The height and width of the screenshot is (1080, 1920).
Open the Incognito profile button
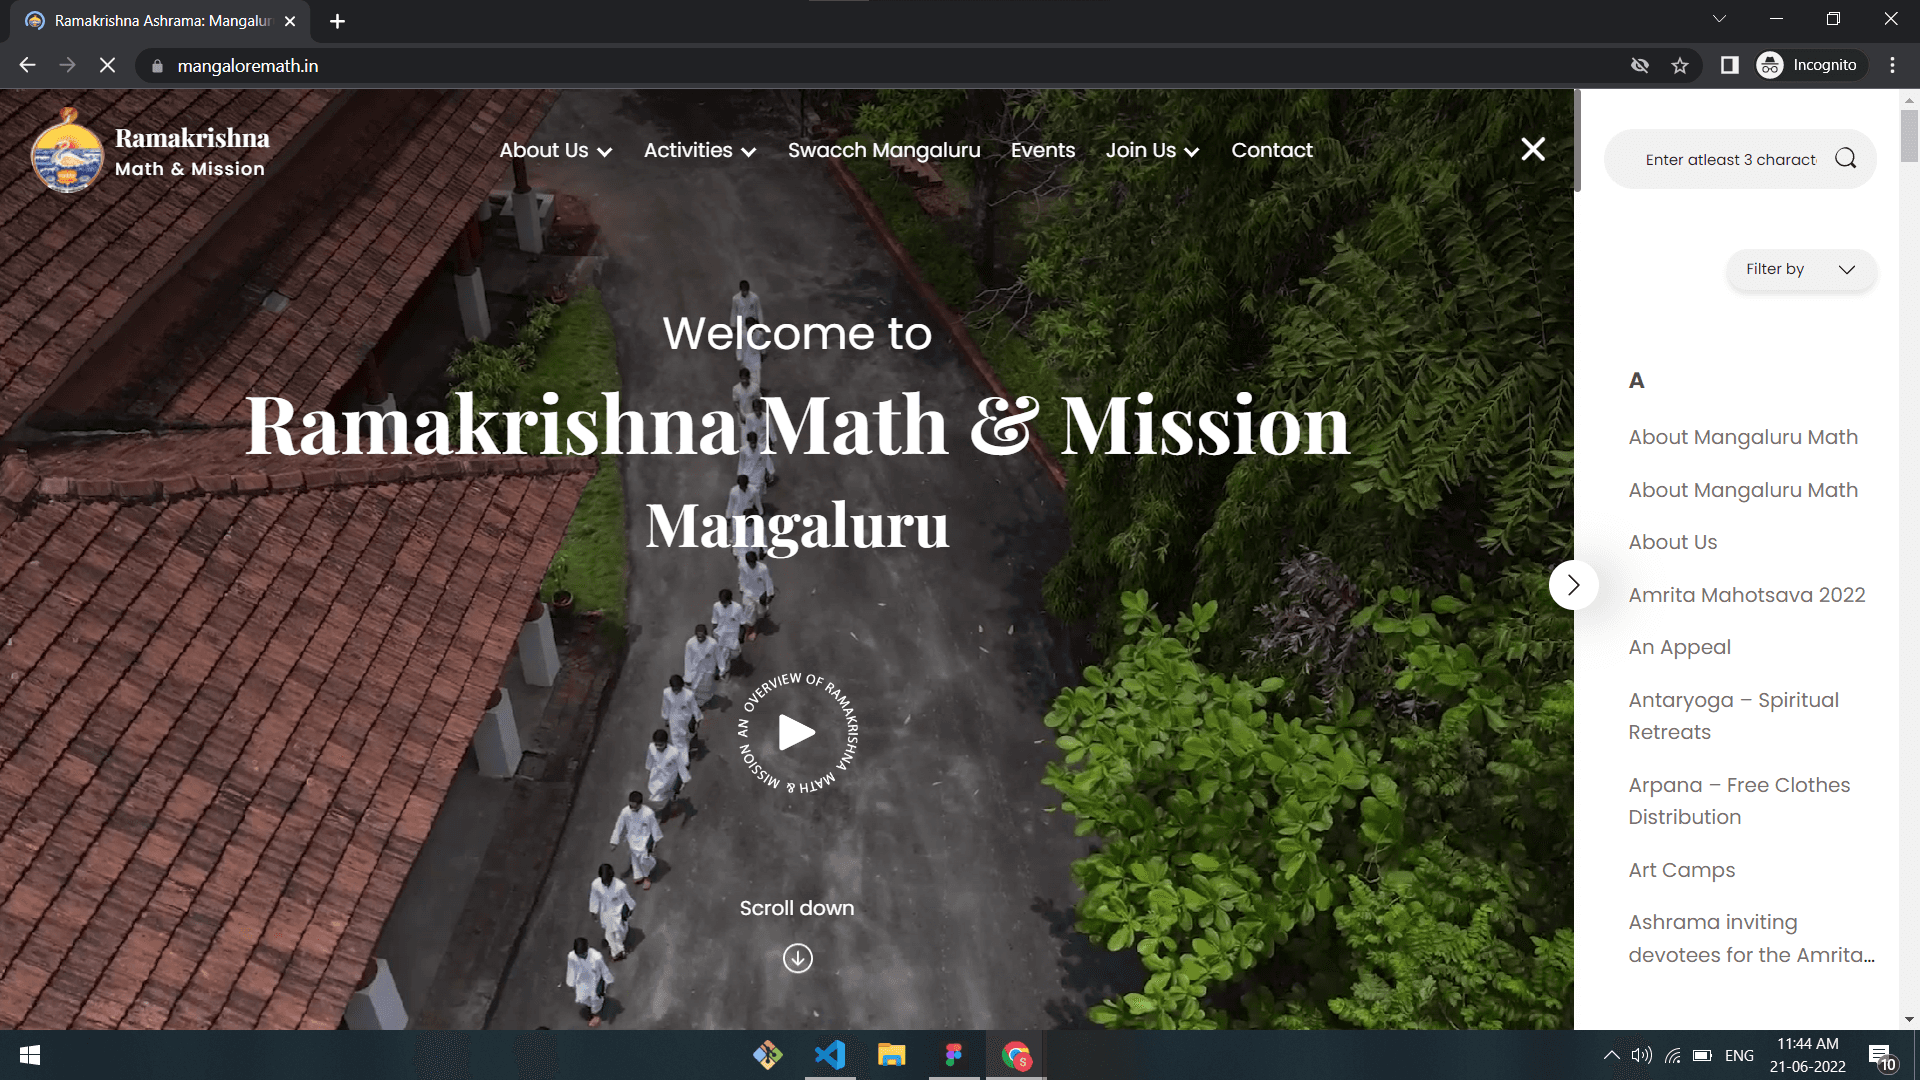(x=1810, y=65)
